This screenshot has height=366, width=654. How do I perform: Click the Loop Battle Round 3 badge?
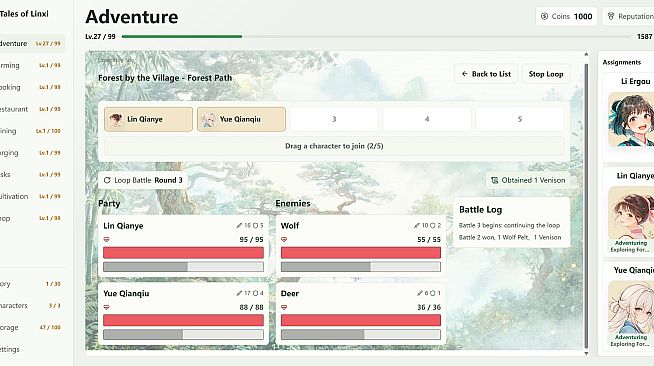tap(143, 180)
